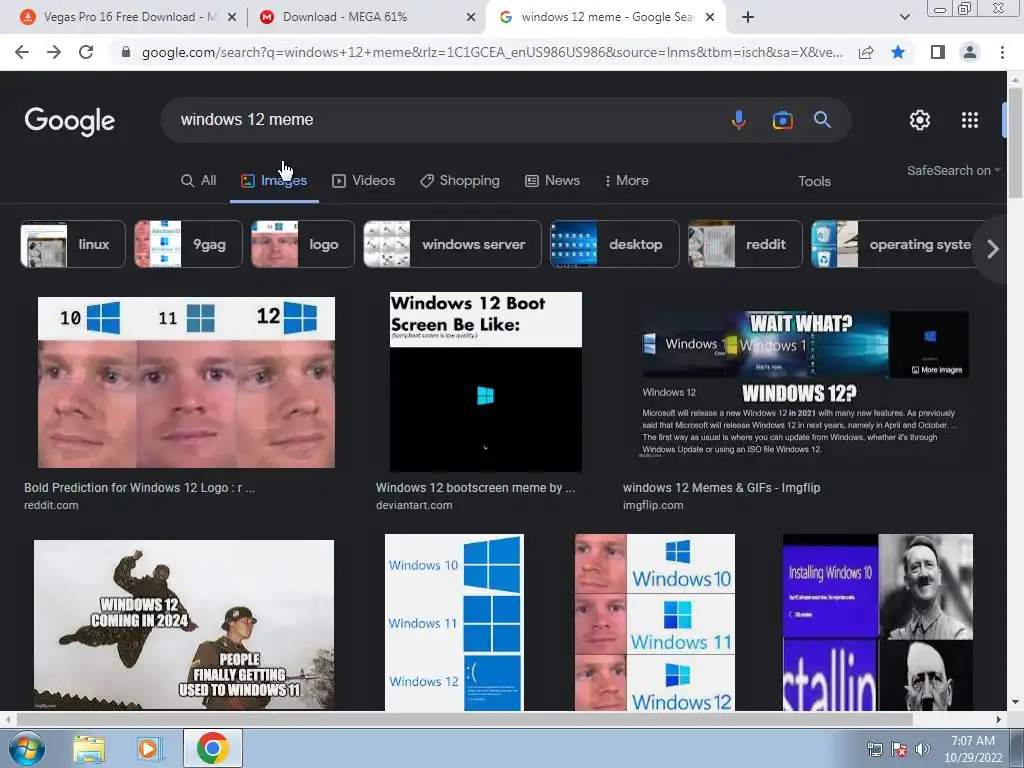Open the Action Center flag tray icon
1024x768 pixels.
click(899, 749)
